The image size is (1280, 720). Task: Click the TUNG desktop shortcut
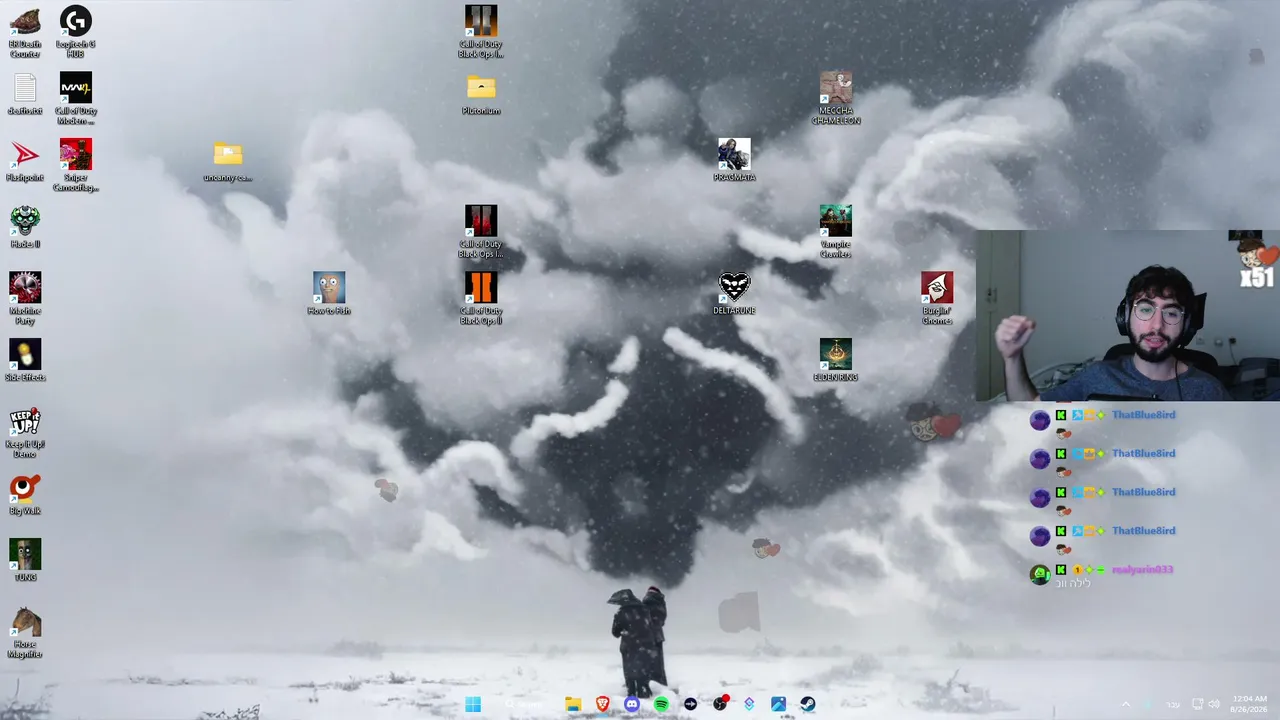25,560
